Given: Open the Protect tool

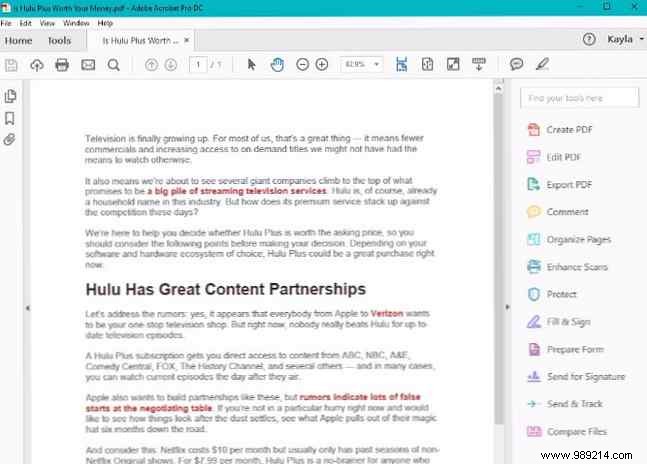Looking at the screenshot, I should [552, 294].
